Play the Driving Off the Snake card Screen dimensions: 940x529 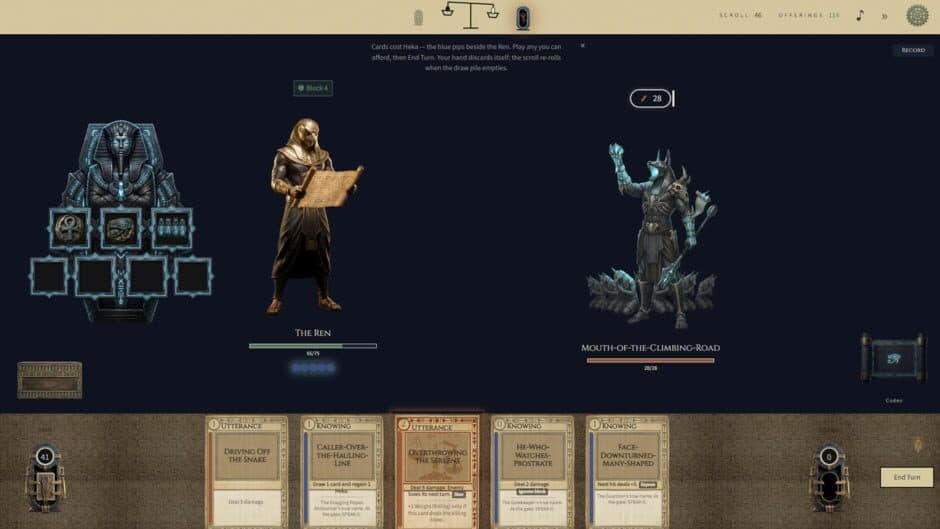pyautogui.click(x=246, y=472)
